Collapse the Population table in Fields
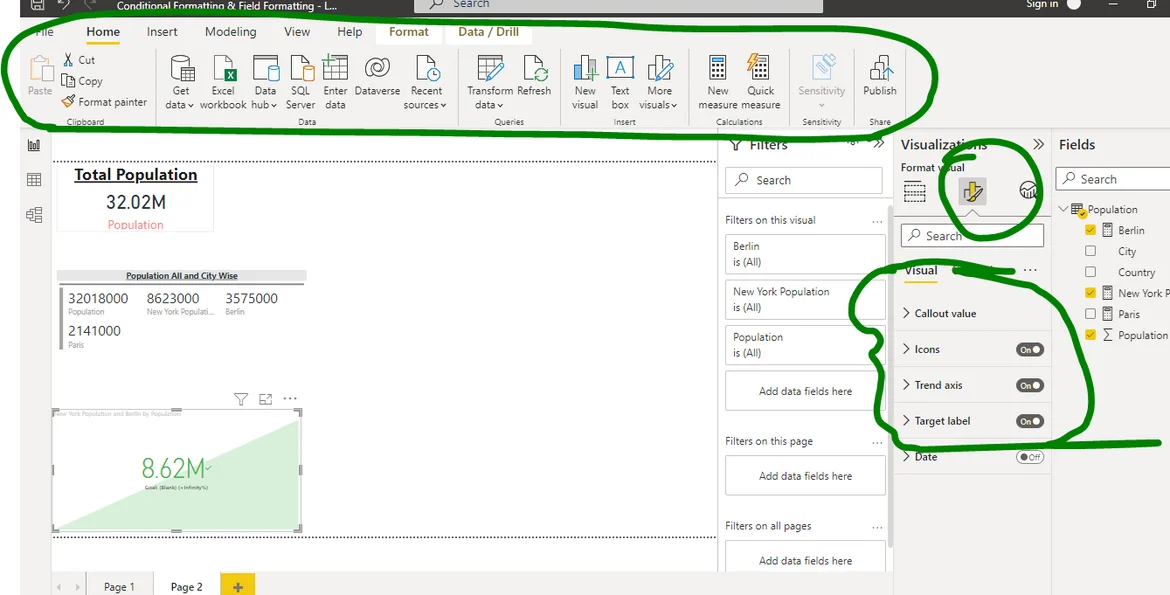 click(1063, 209)
